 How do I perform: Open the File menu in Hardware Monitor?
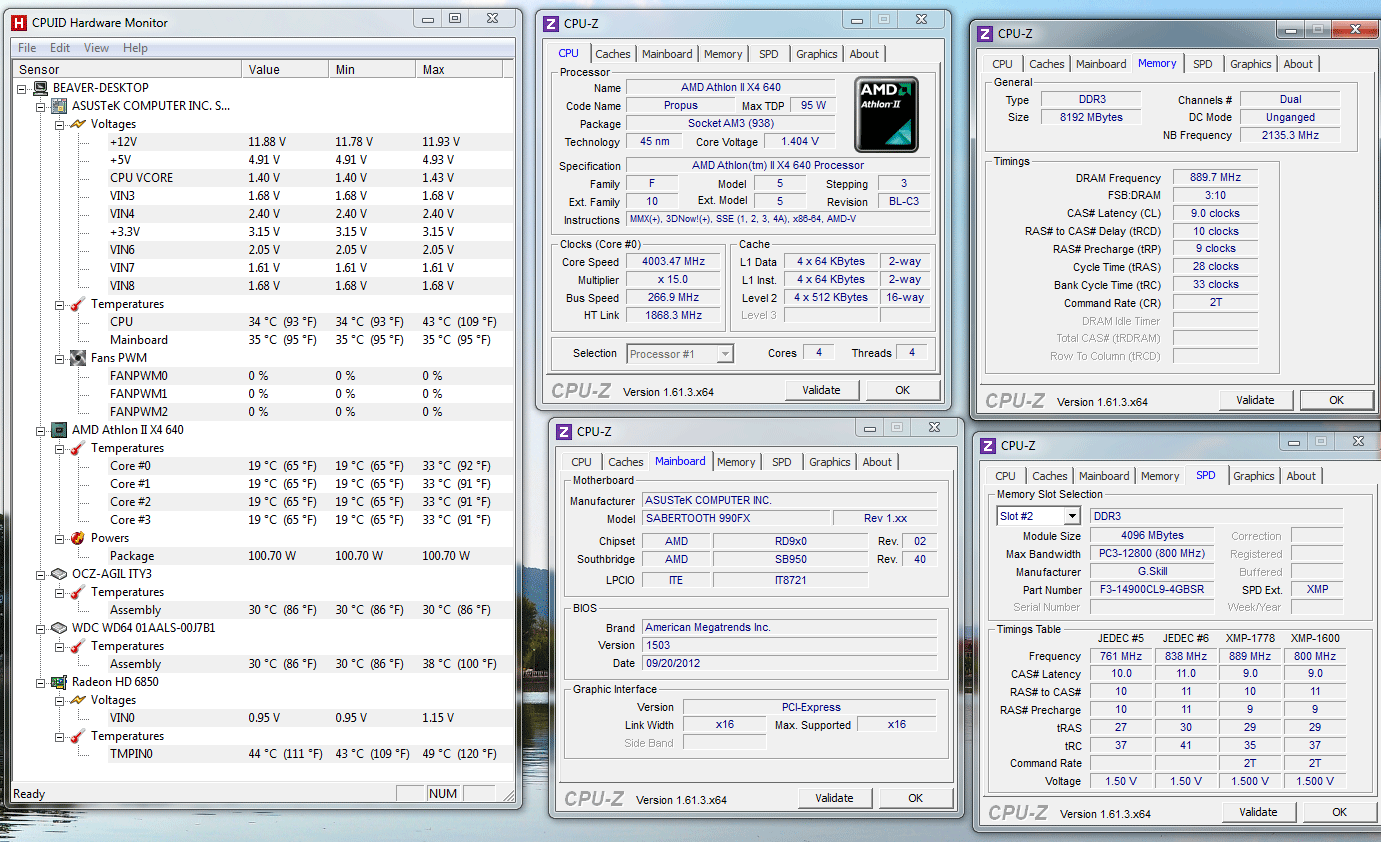27,48
